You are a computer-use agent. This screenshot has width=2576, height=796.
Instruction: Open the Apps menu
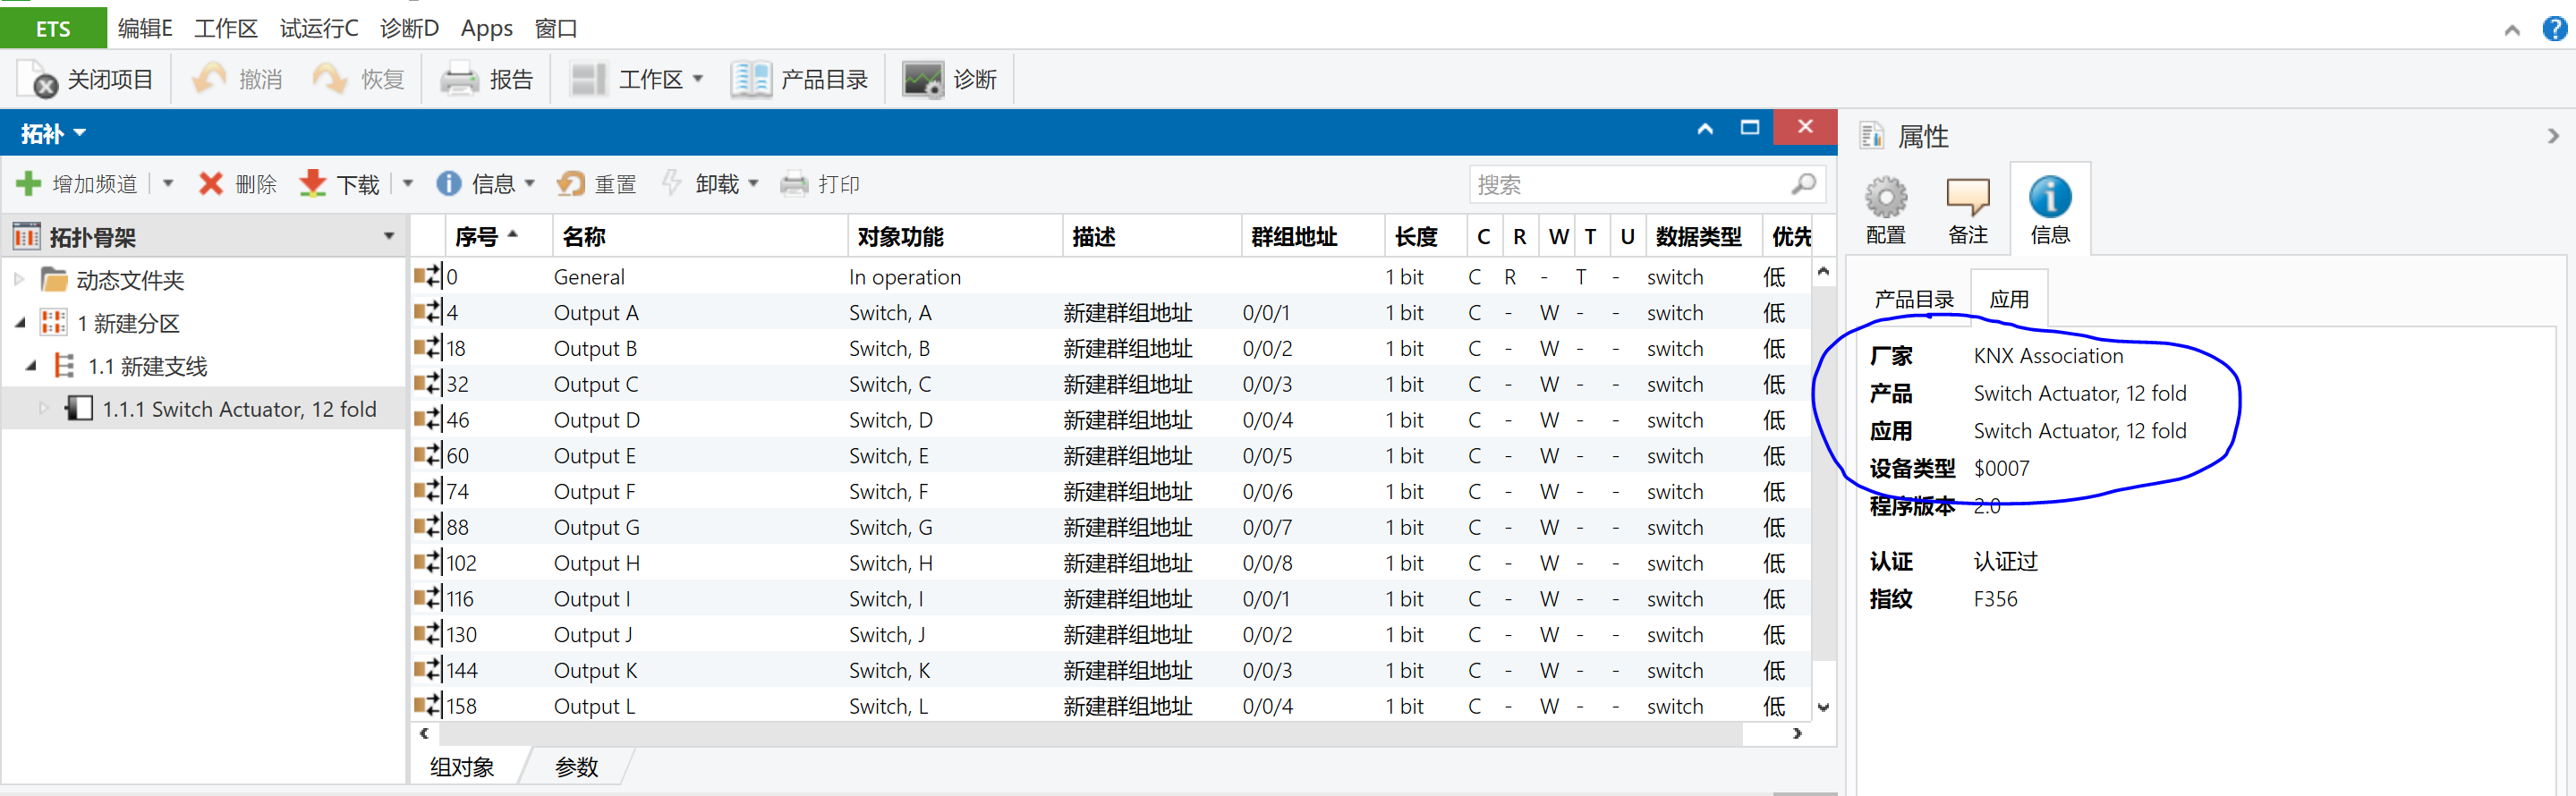click(486, 29)
